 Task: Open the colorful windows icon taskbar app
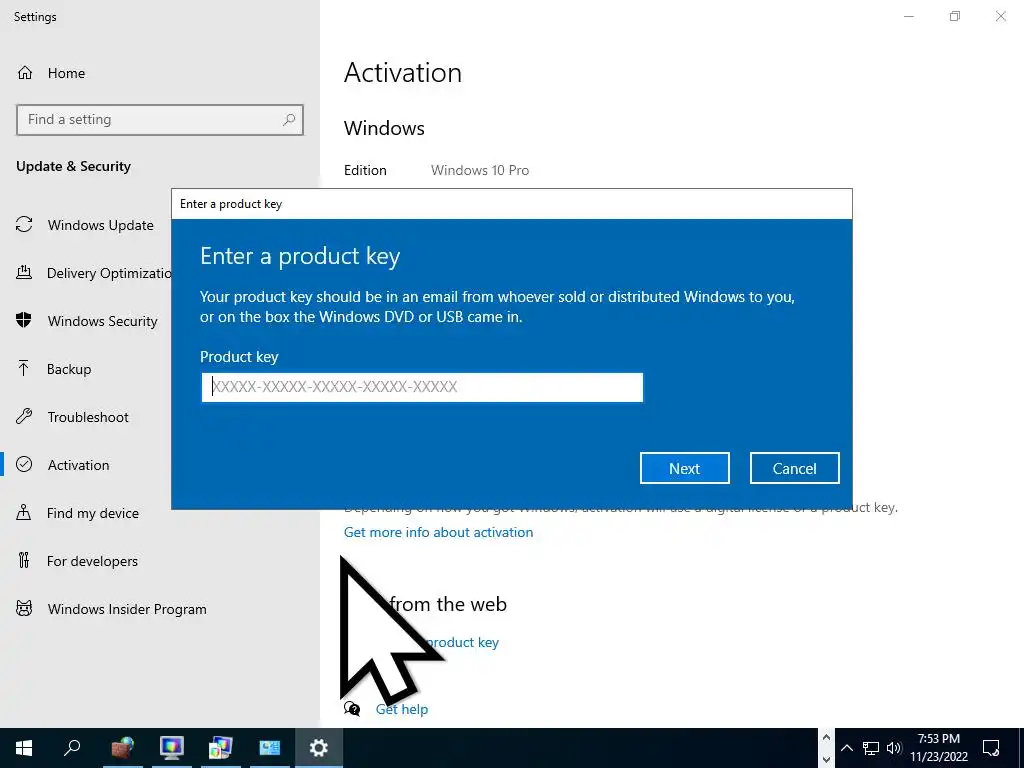pos(220,748)
